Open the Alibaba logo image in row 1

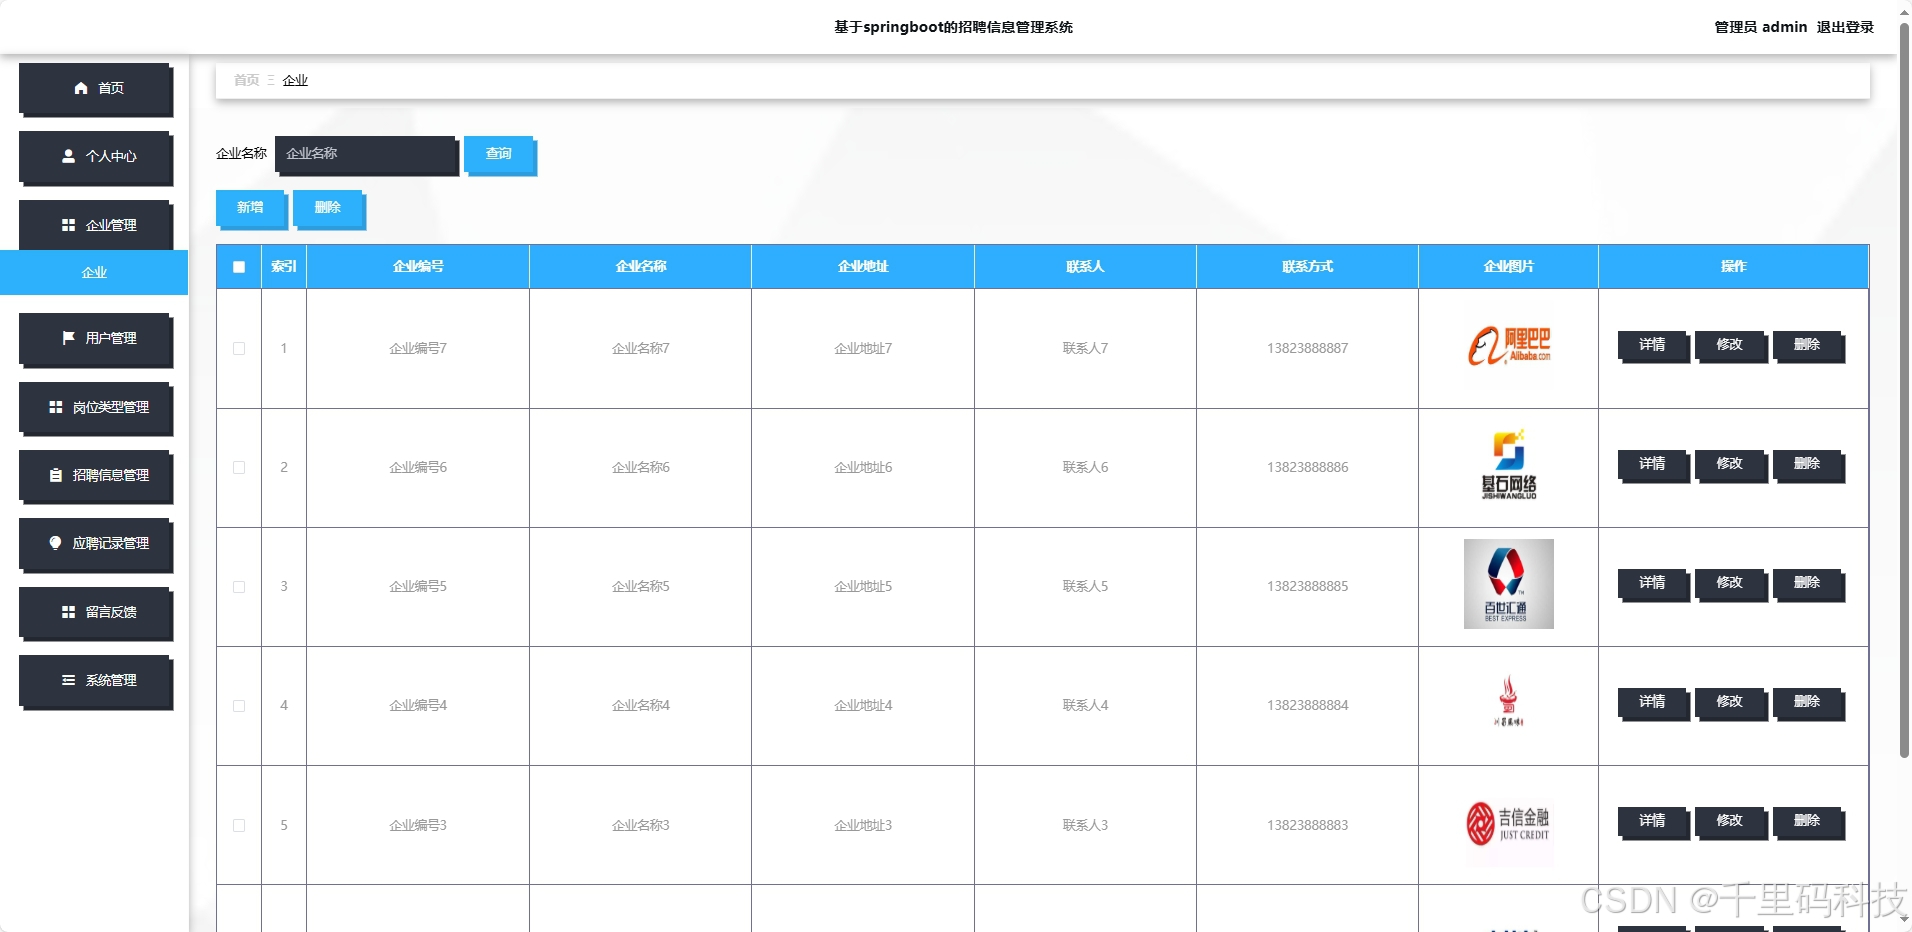click(1508, 346)
